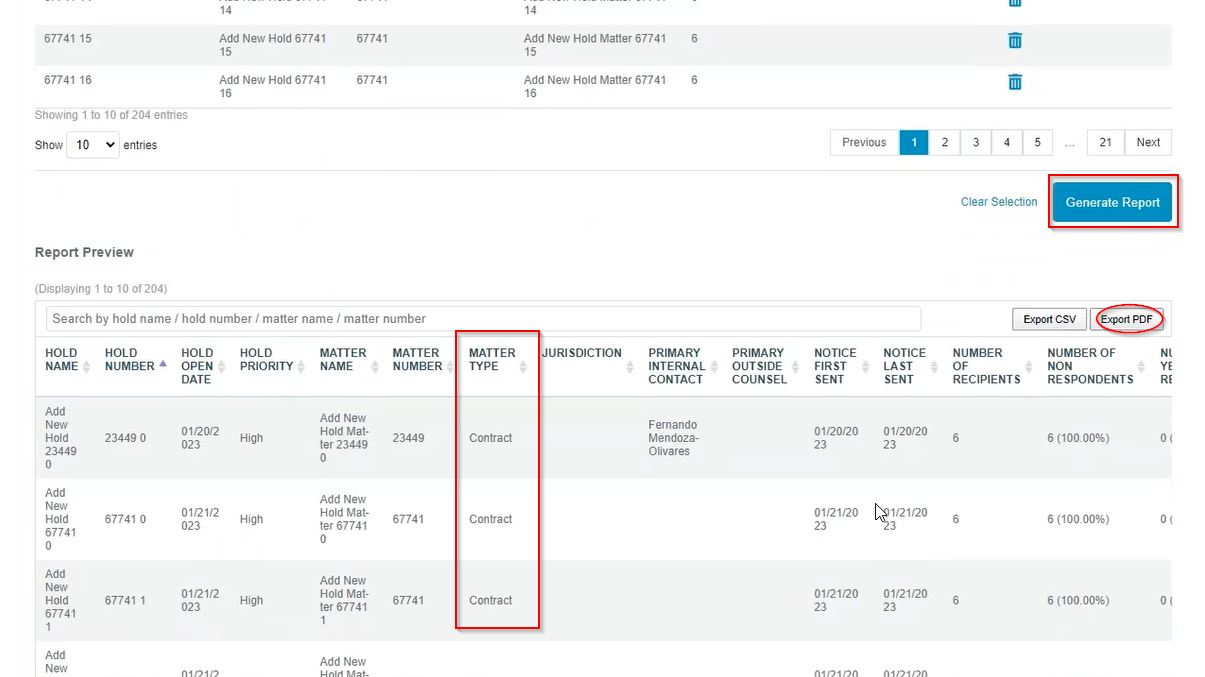This screenshot has width=1205, height=677.
Task: Jump to page 21
Action: click(x=1106, y=143)
